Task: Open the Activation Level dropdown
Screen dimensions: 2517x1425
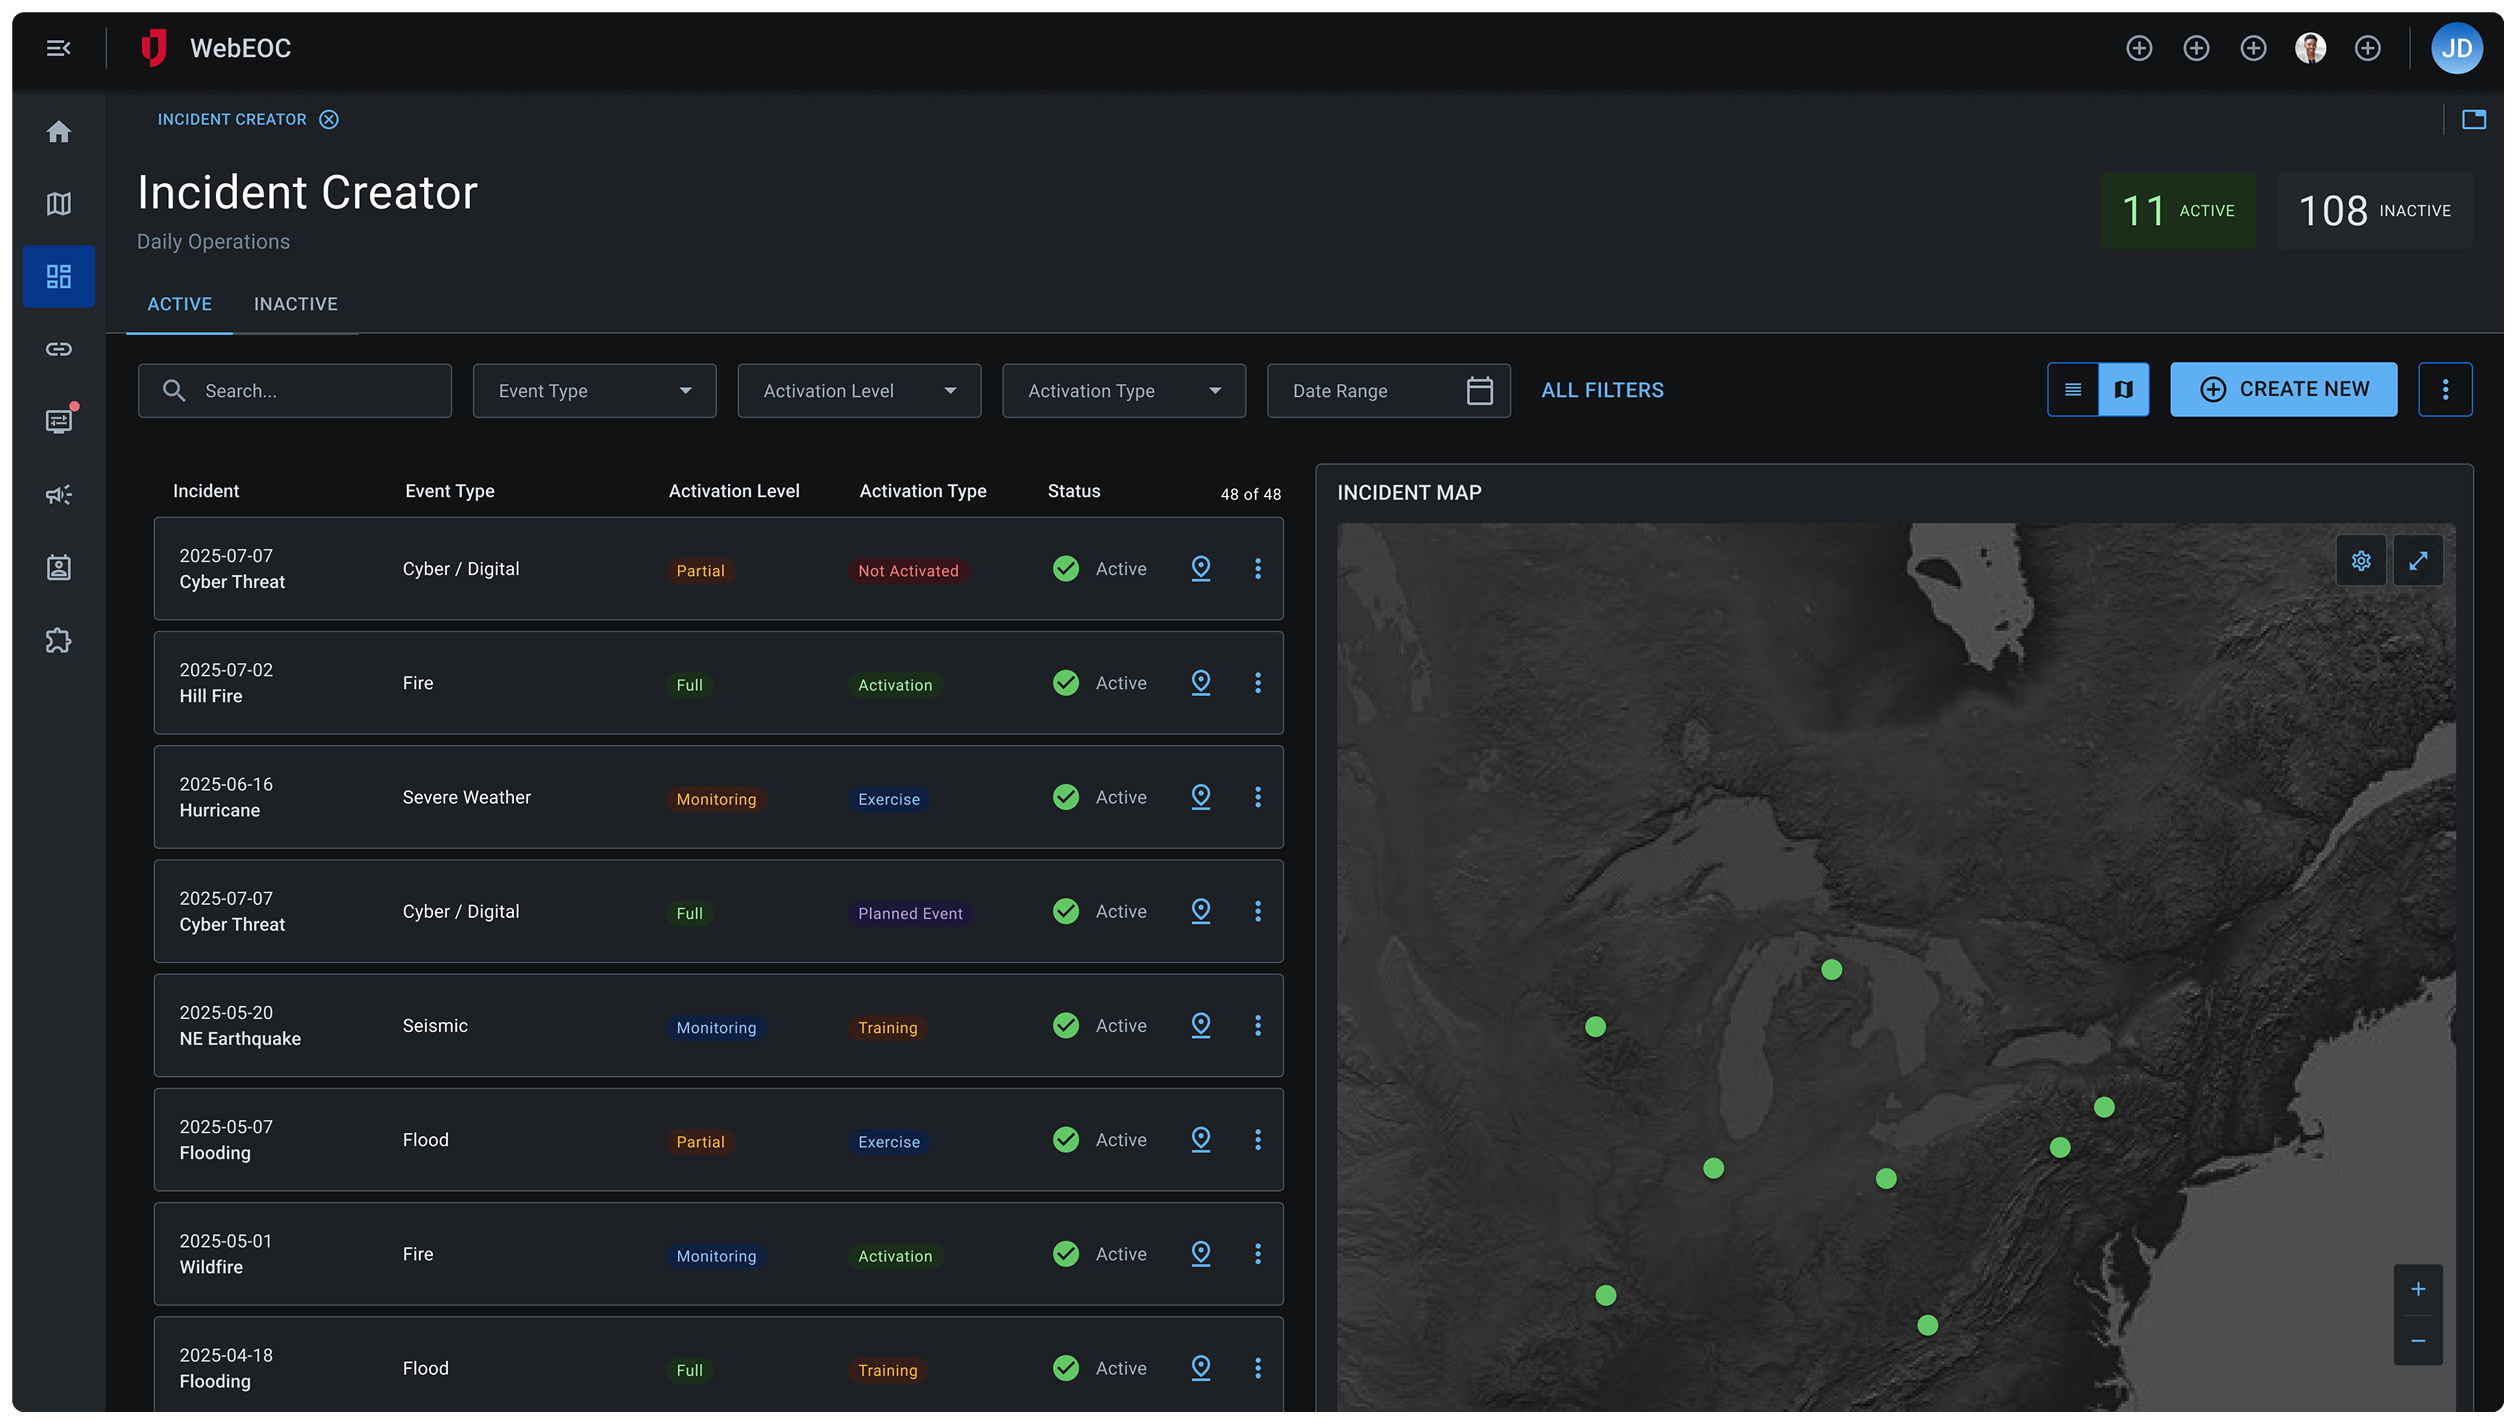Action: [x=858, y=391]
